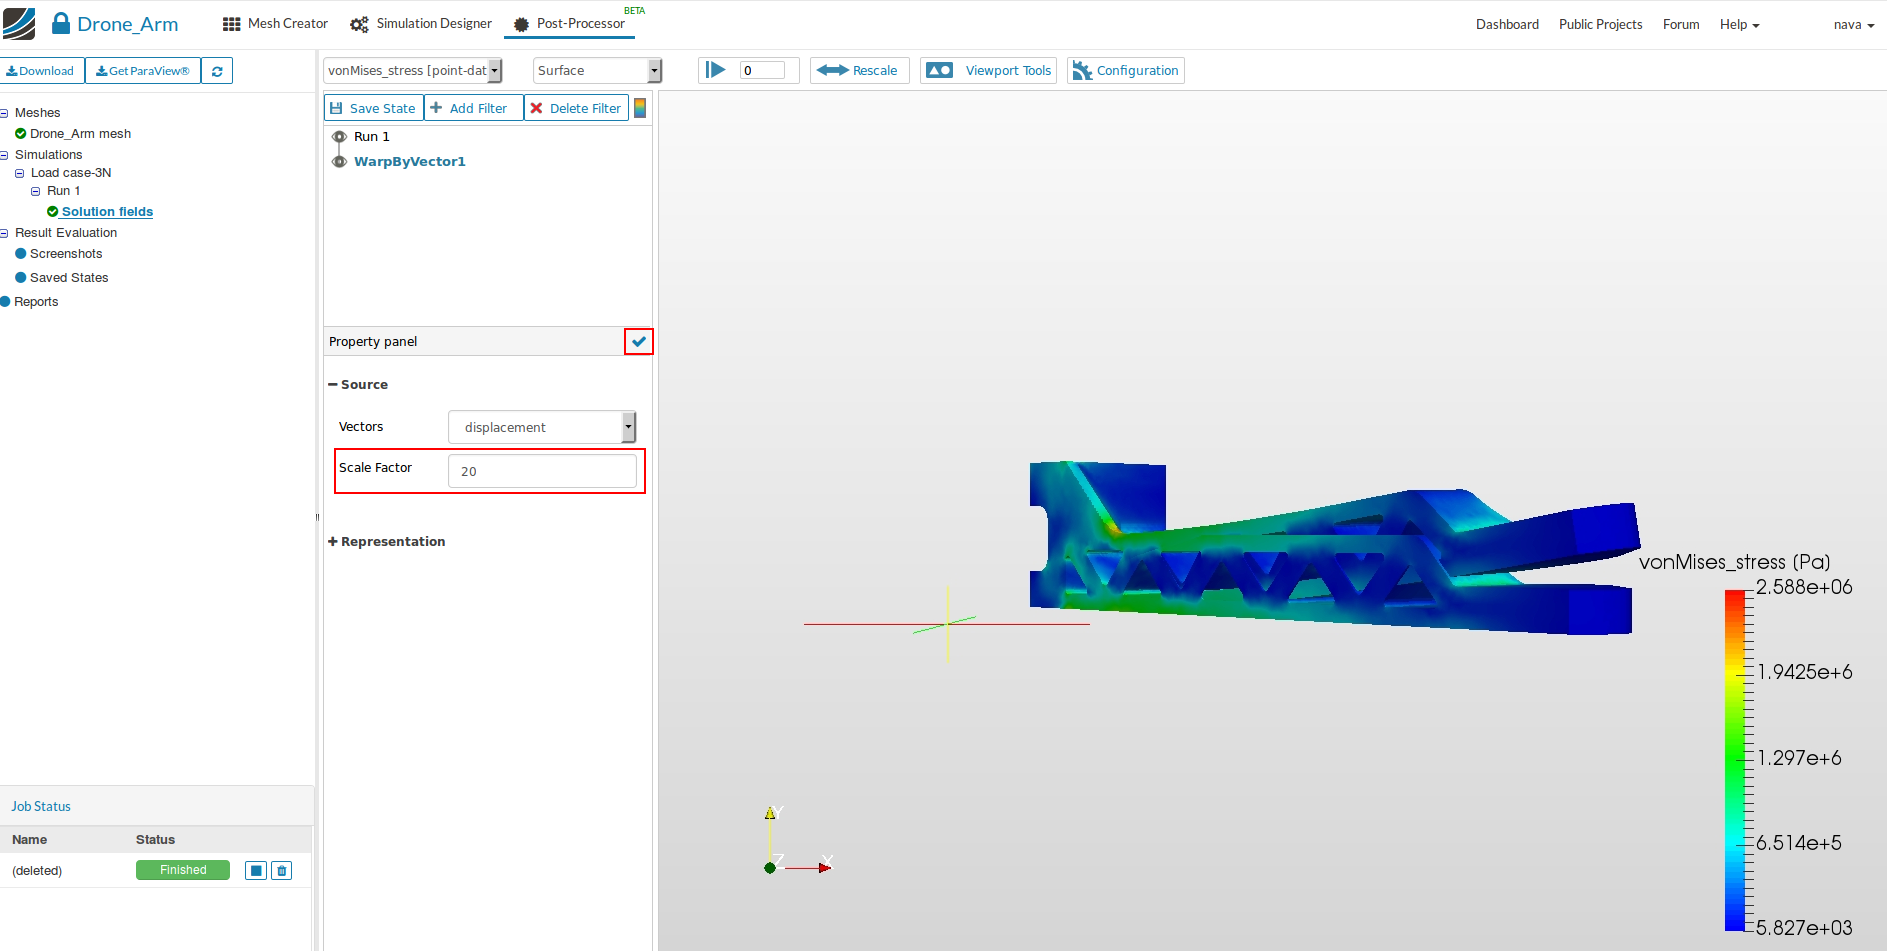Click the SimScale logo icon

pyautogui.click(x=19, y=24)
